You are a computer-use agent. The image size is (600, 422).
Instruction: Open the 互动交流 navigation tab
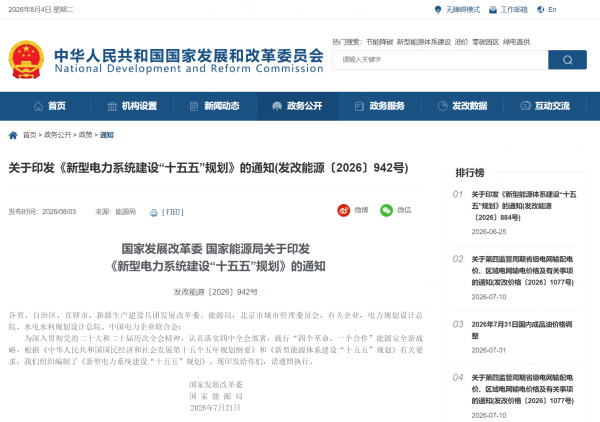[545, 106]
